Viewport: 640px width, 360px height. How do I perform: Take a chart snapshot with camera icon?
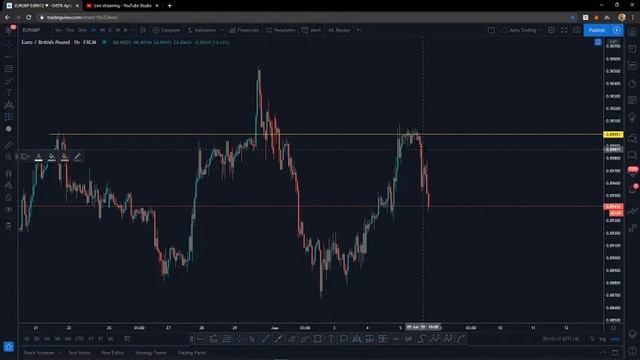tap(577, 30)
